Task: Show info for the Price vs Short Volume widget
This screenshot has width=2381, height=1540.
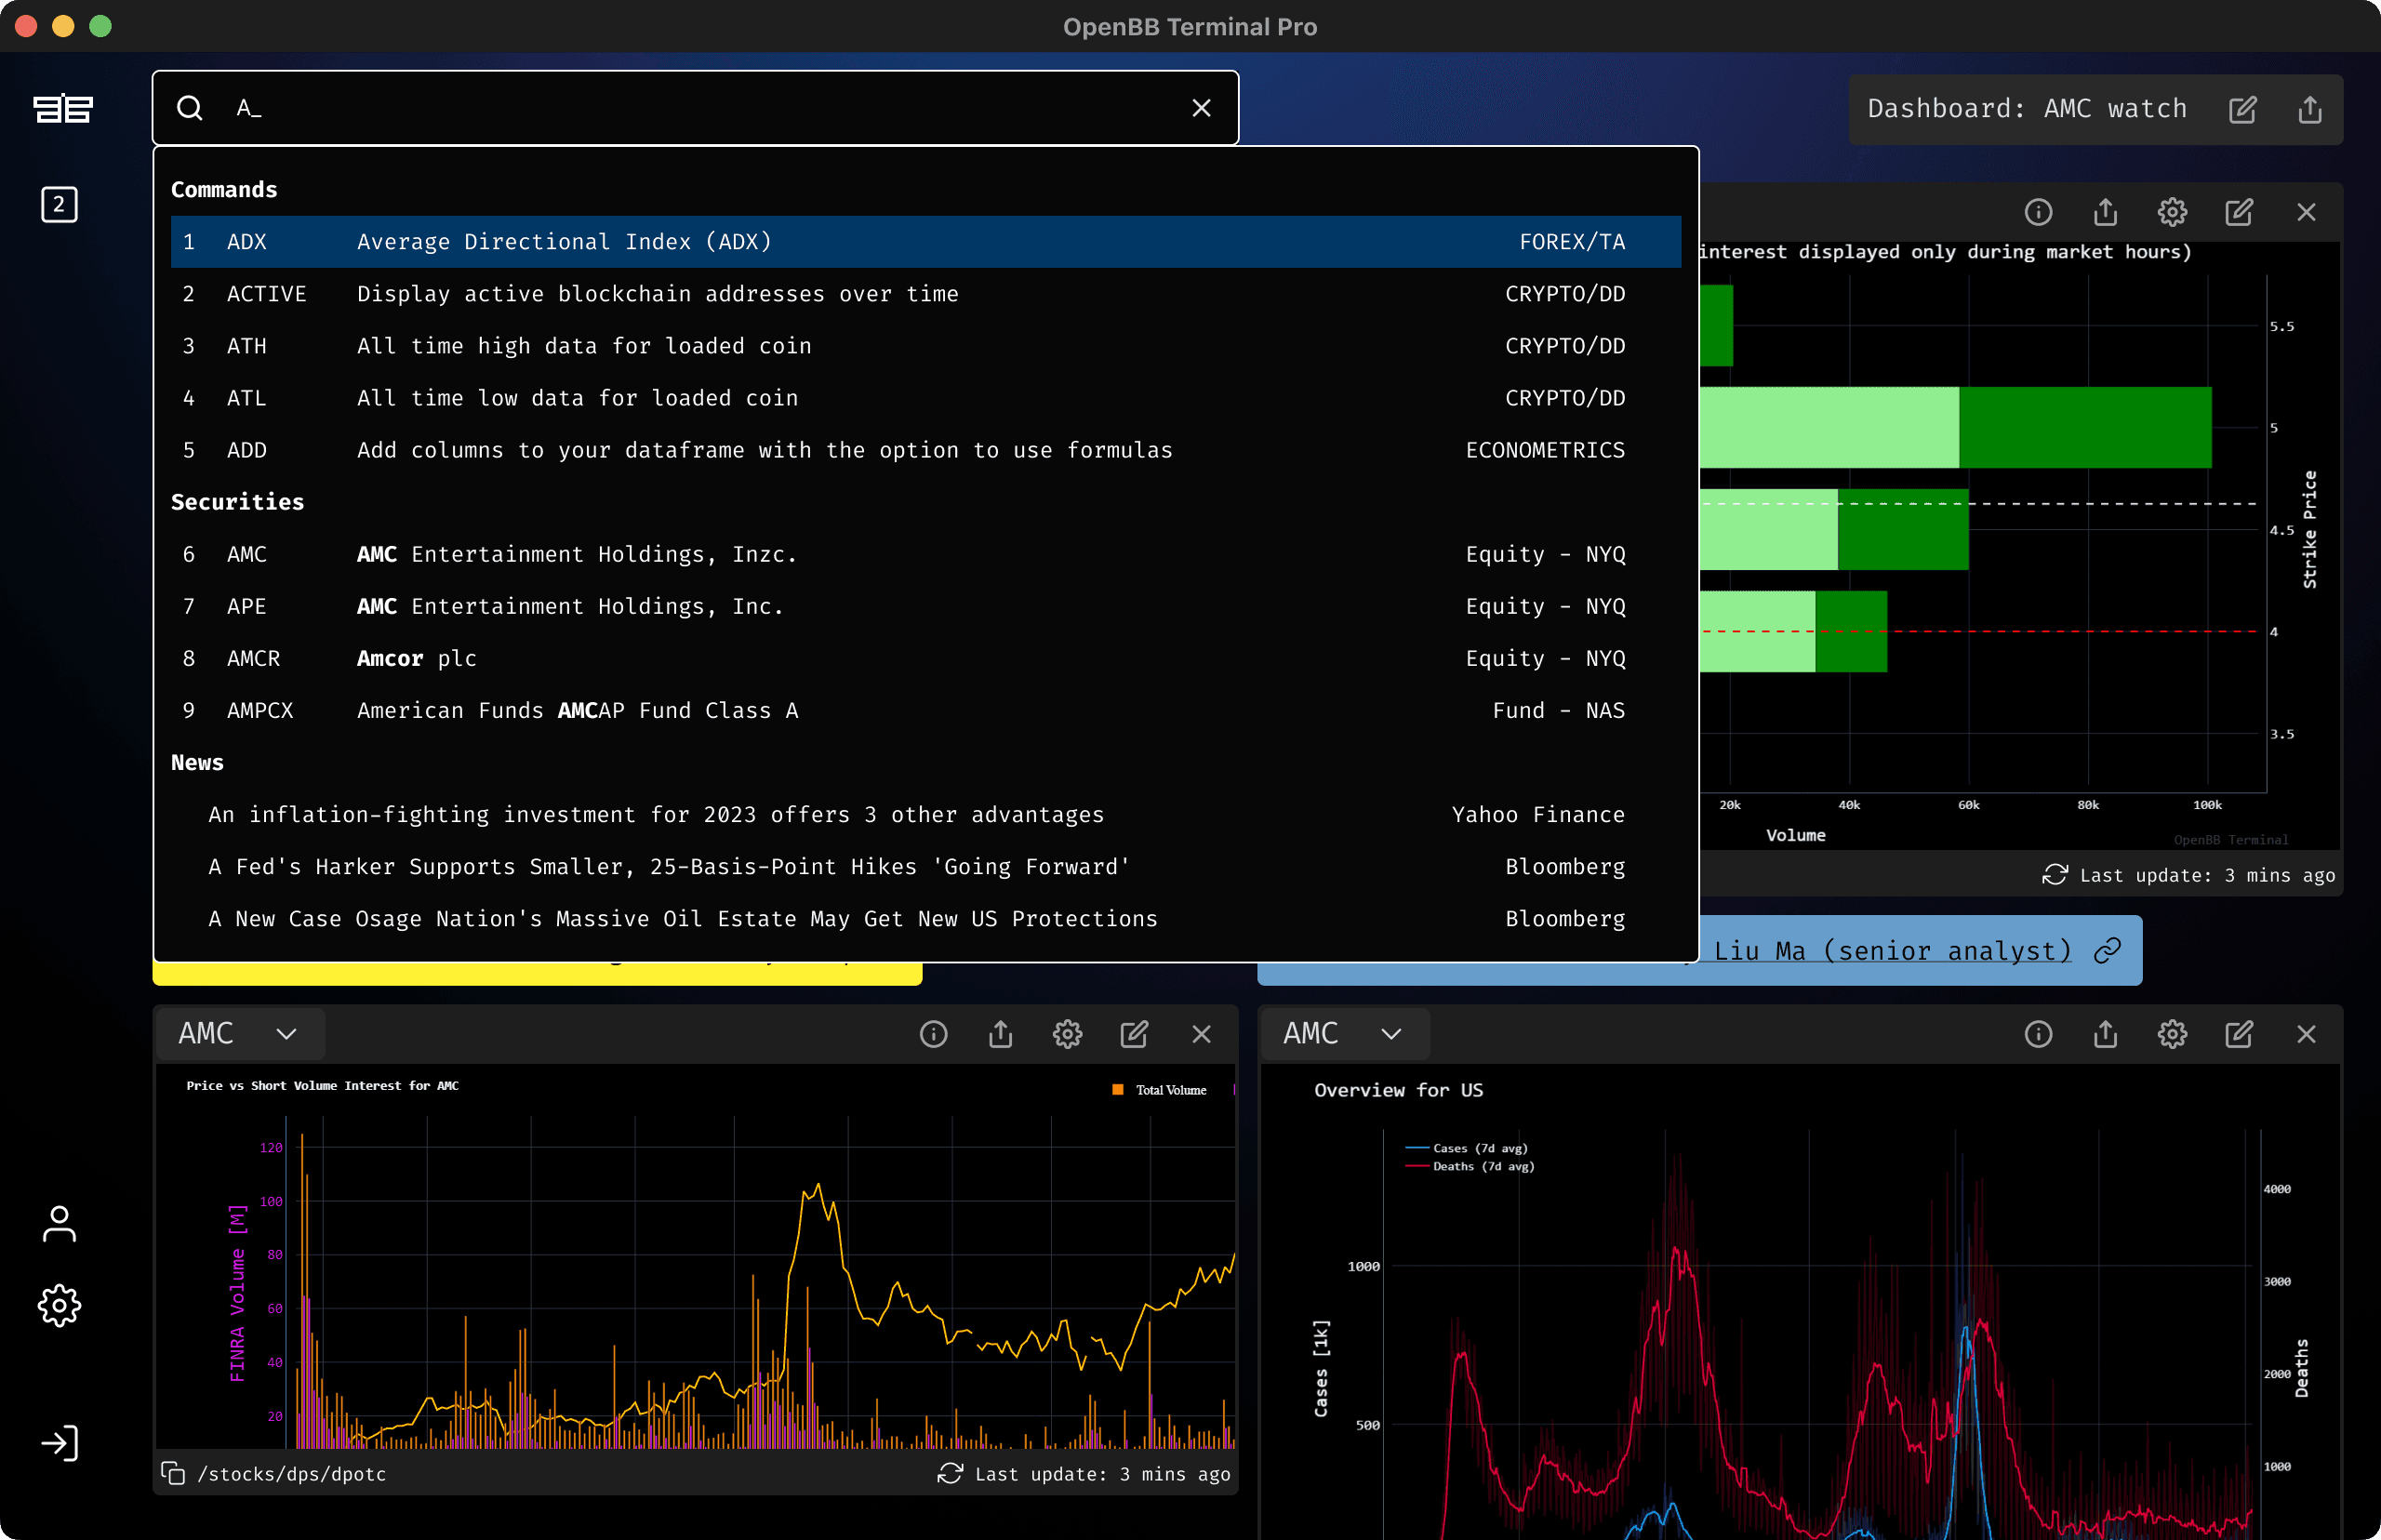Action: coord(933,1034)
